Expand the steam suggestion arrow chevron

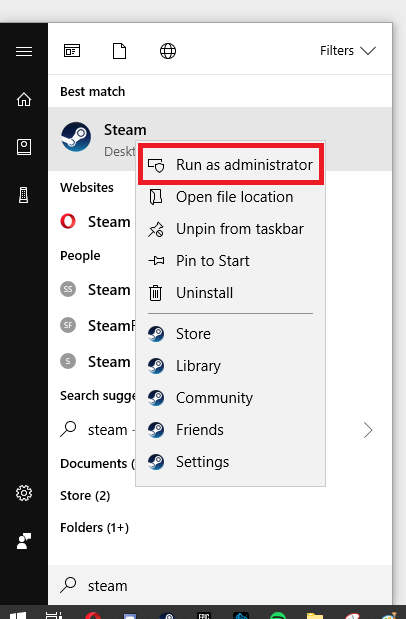tap(368, 430)
